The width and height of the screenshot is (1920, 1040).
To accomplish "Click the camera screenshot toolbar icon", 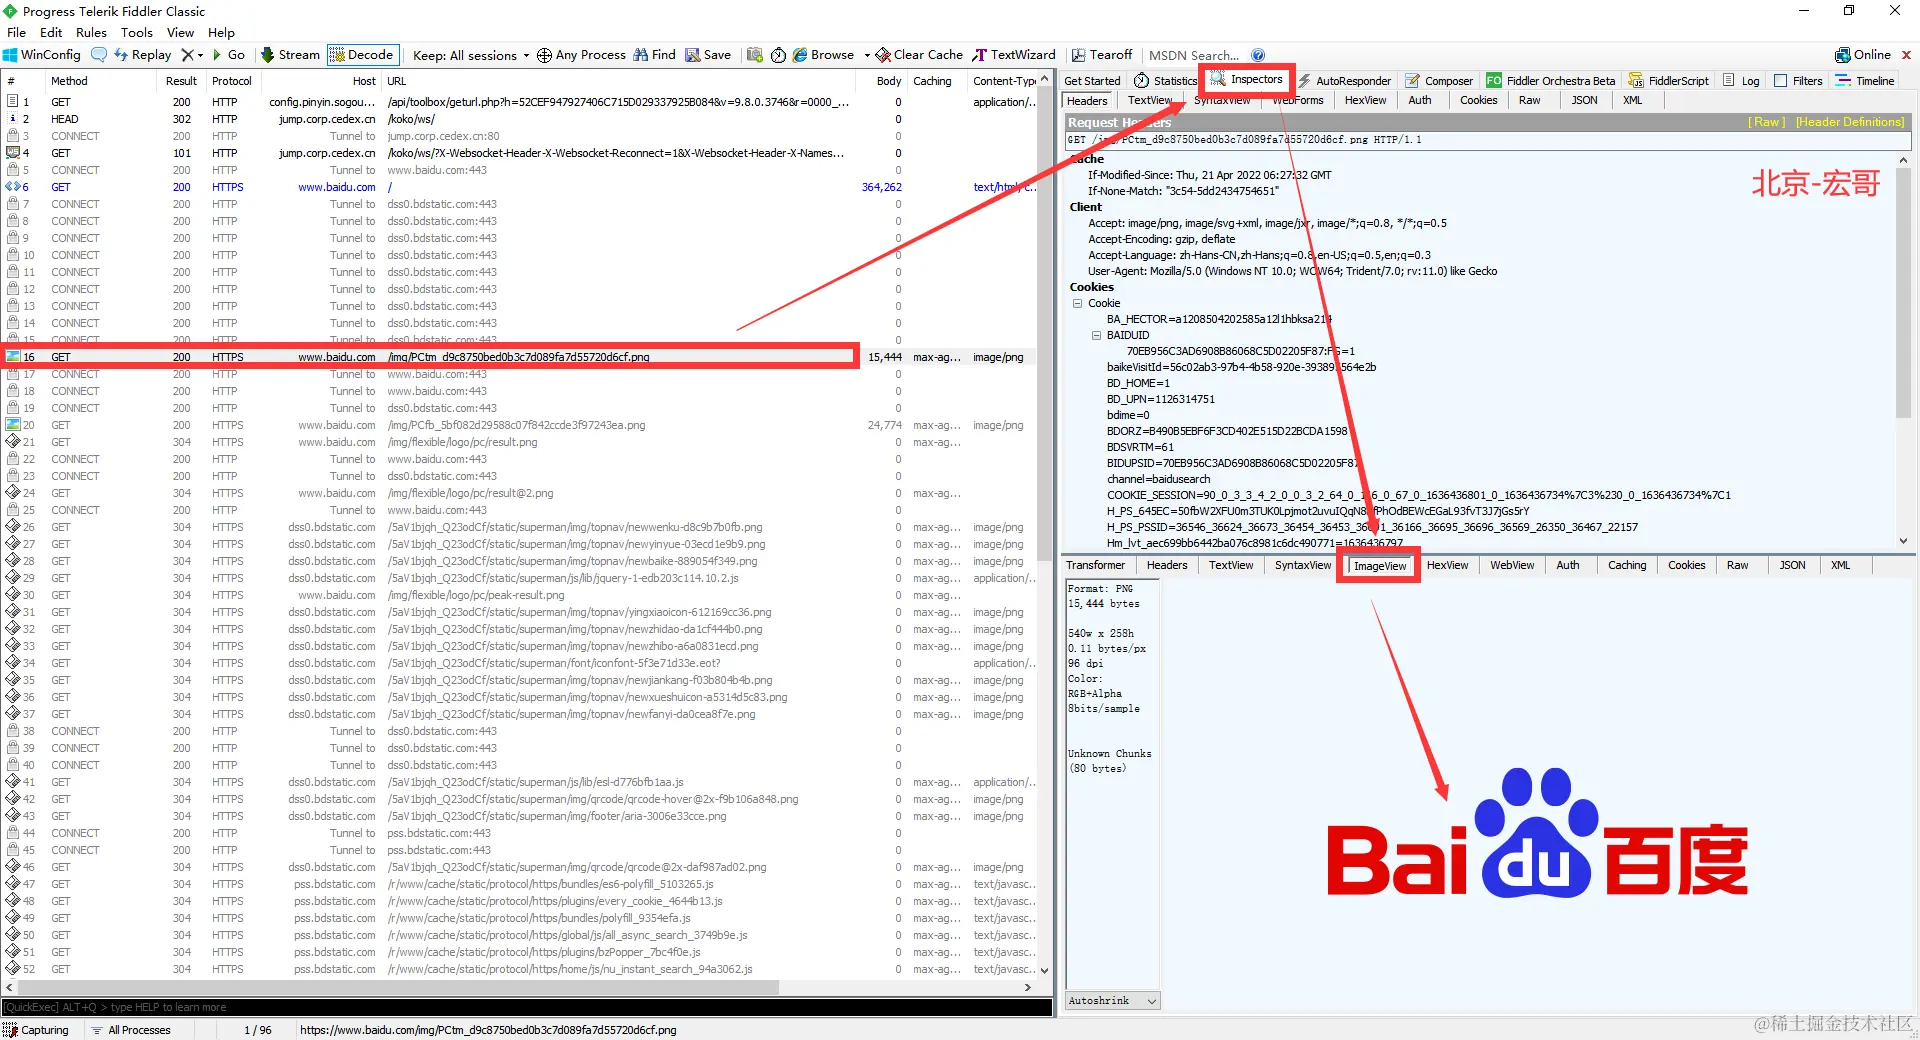I will click(755, 55).
